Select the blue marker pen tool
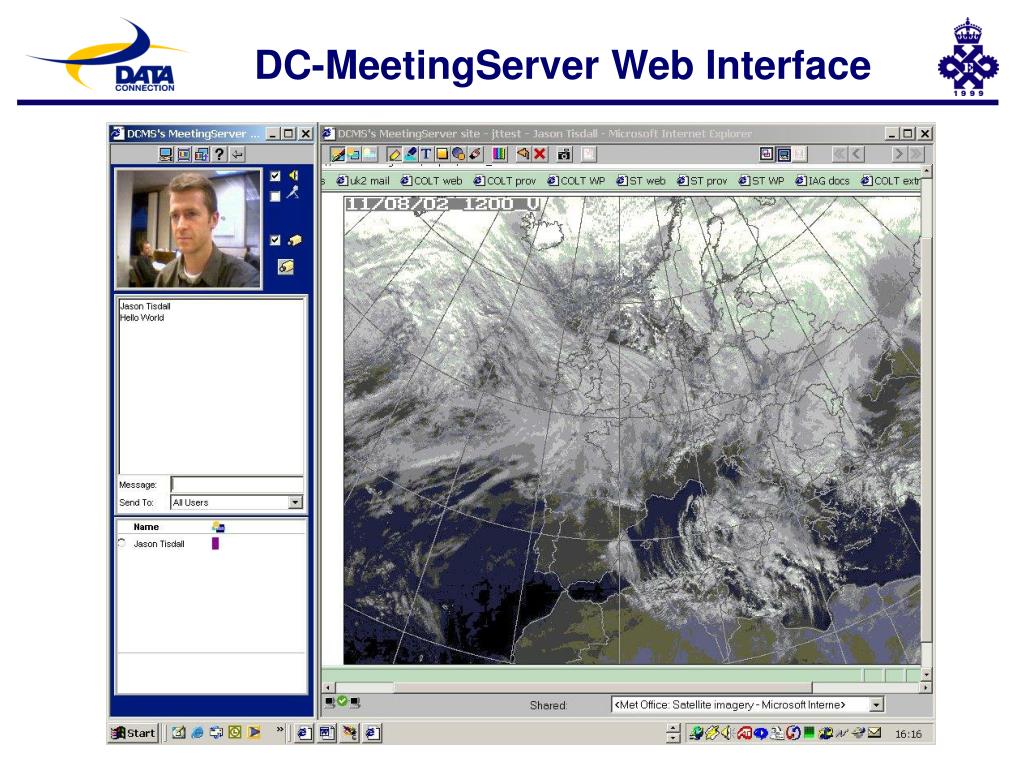Image resolution: width=1024 pixels, height=768 pixels. click(411, 154)
